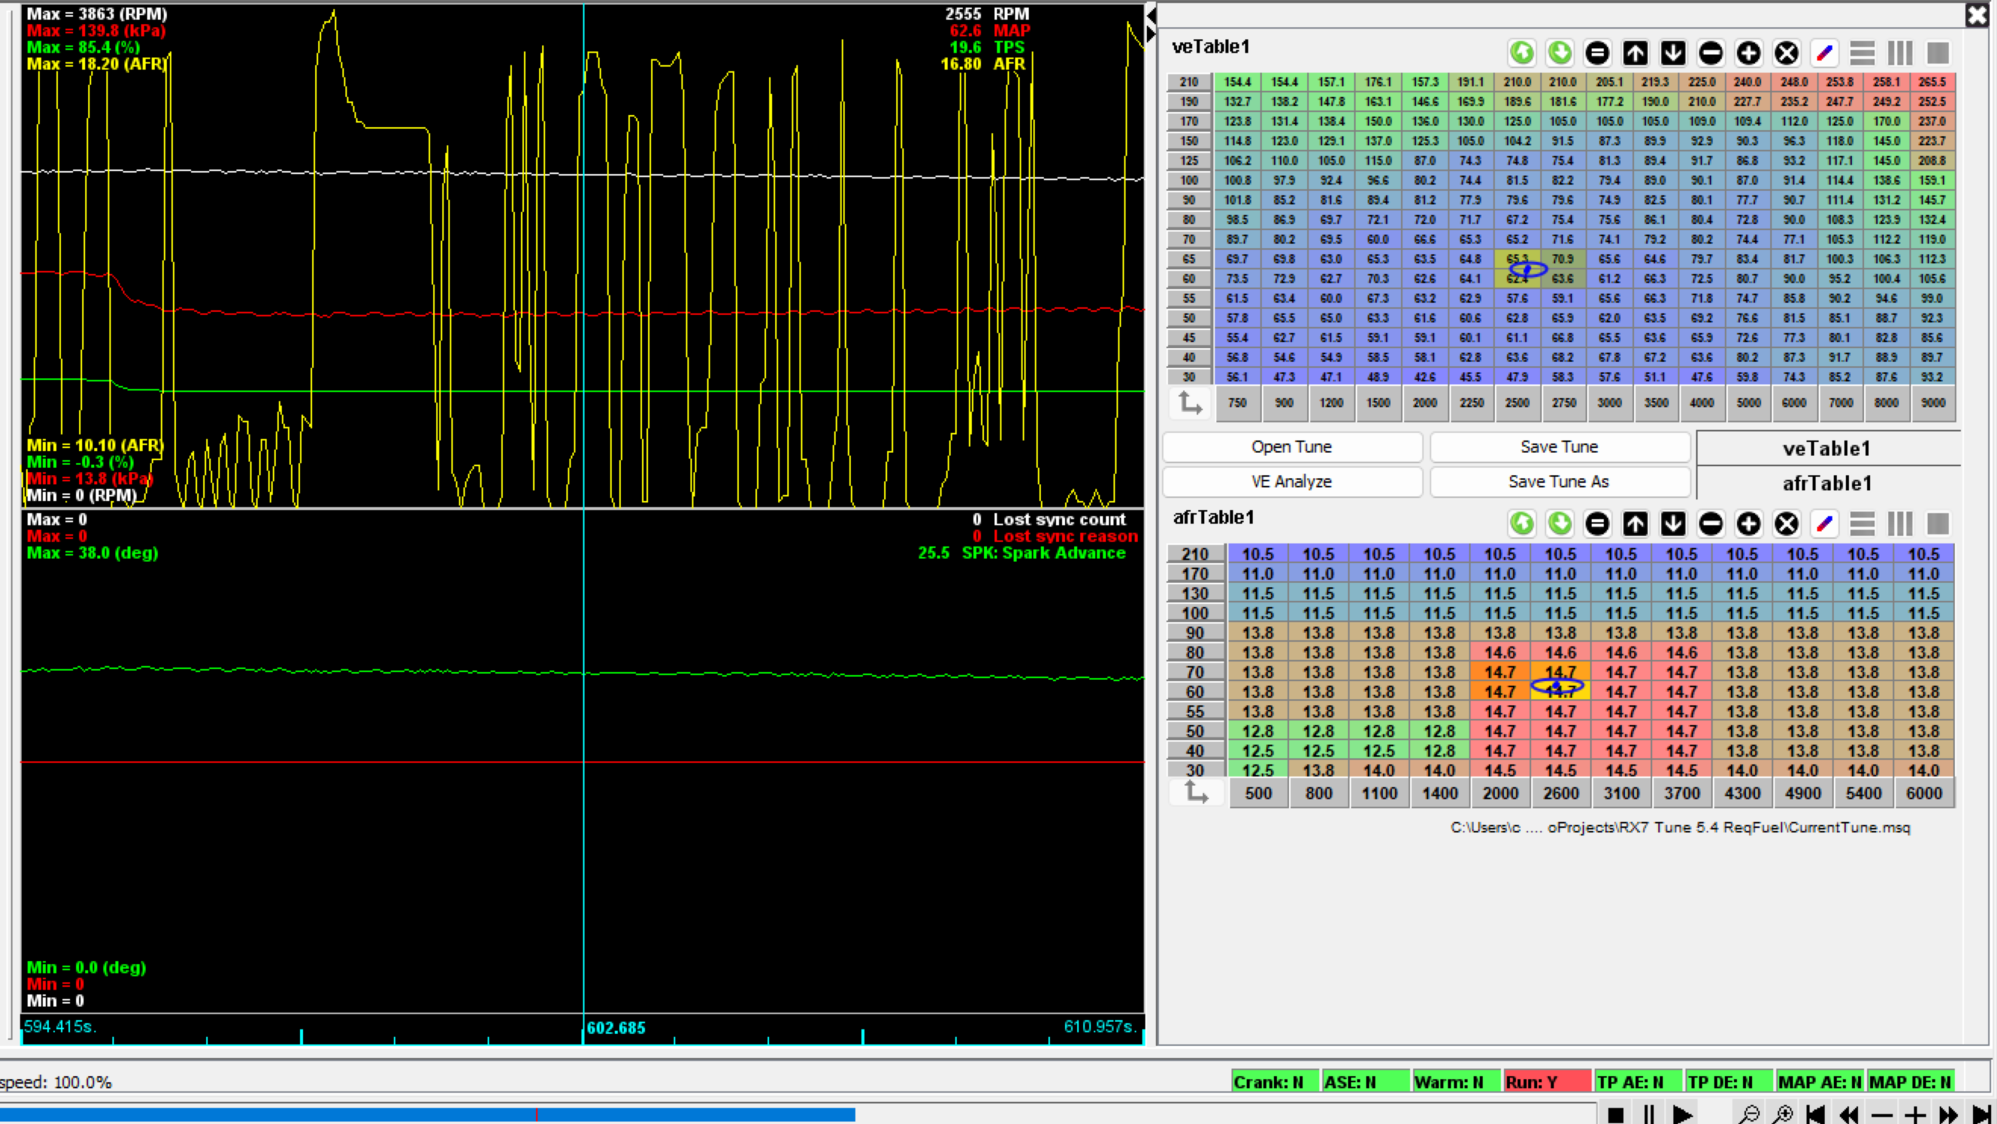Switch to afrTable1 tab

[x=1826, y=484]
